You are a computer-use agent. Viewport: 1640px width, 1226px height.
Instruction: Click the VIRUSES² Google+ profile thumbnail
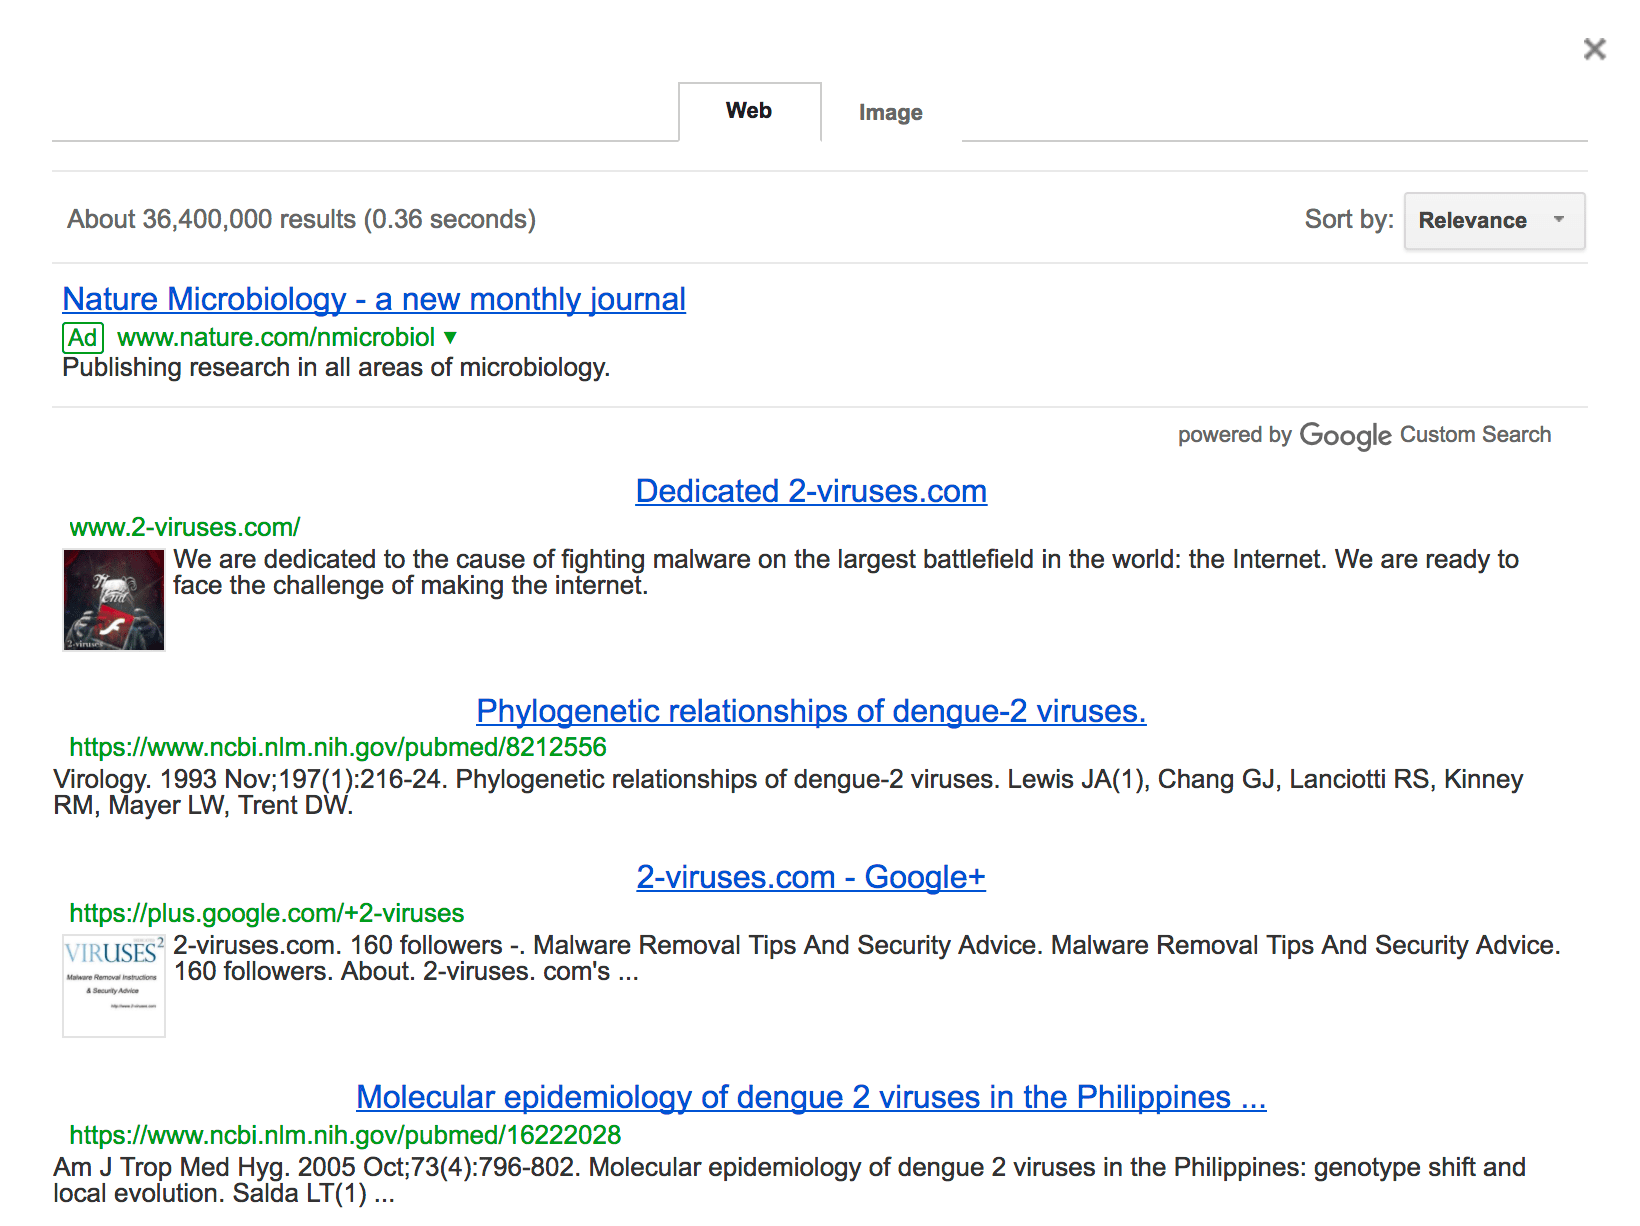click(113, 986)
